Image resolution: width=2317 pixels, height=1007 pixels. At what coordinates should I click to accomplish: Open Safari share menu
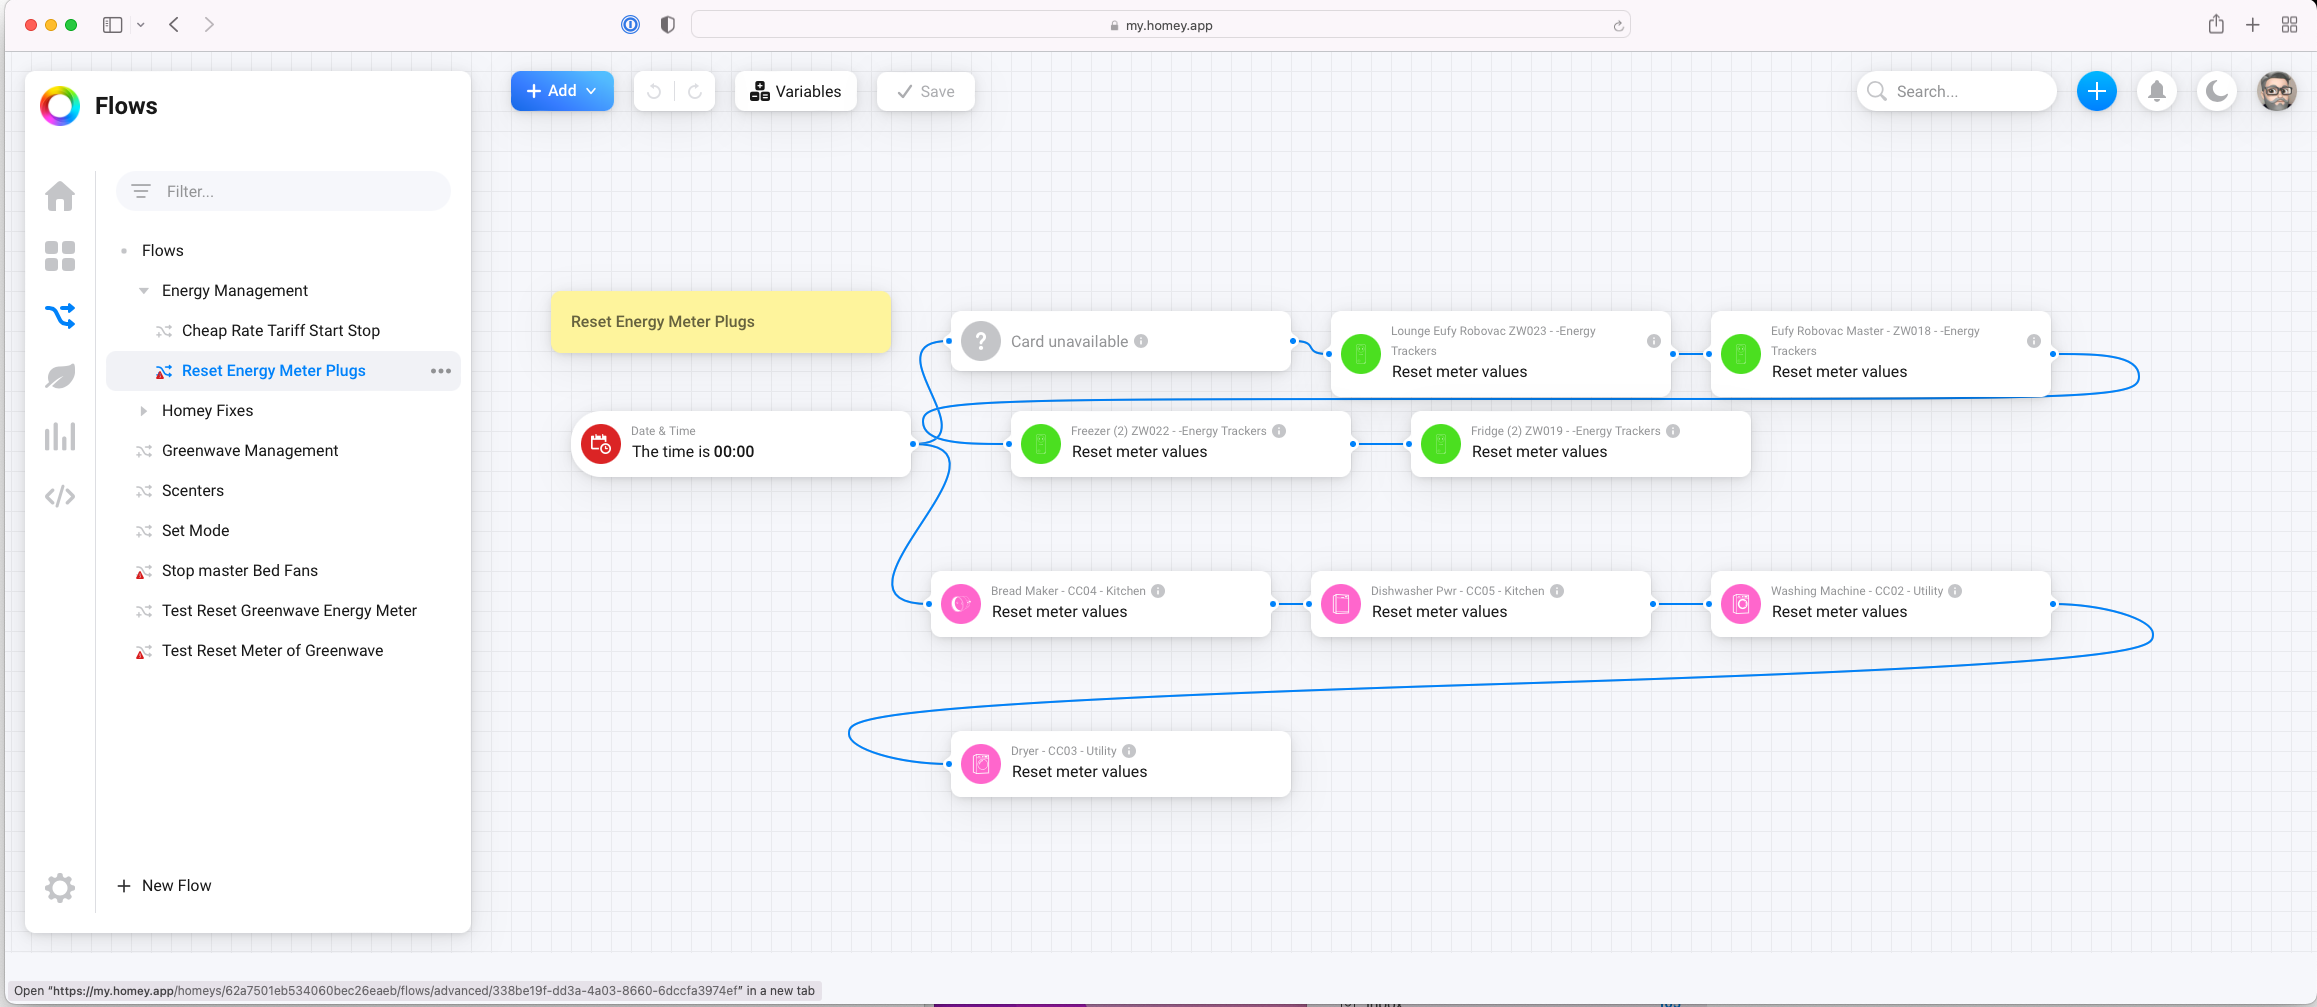click(2216, 25)
